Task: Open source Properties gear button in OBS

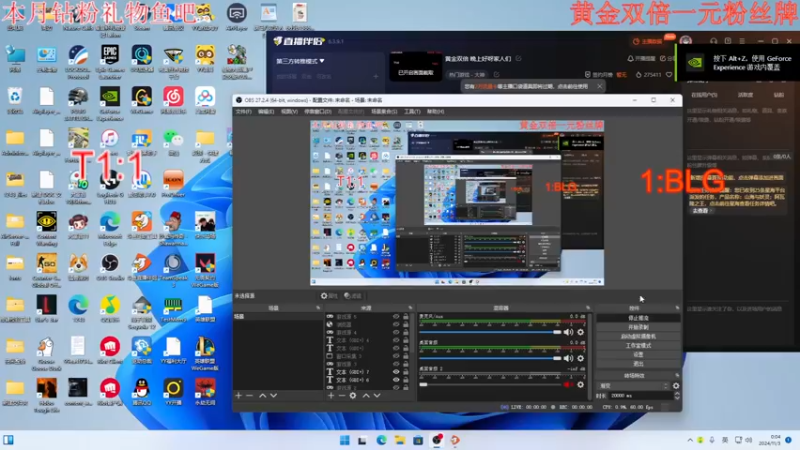Action: pyautogui.click(x=329, y=296)
